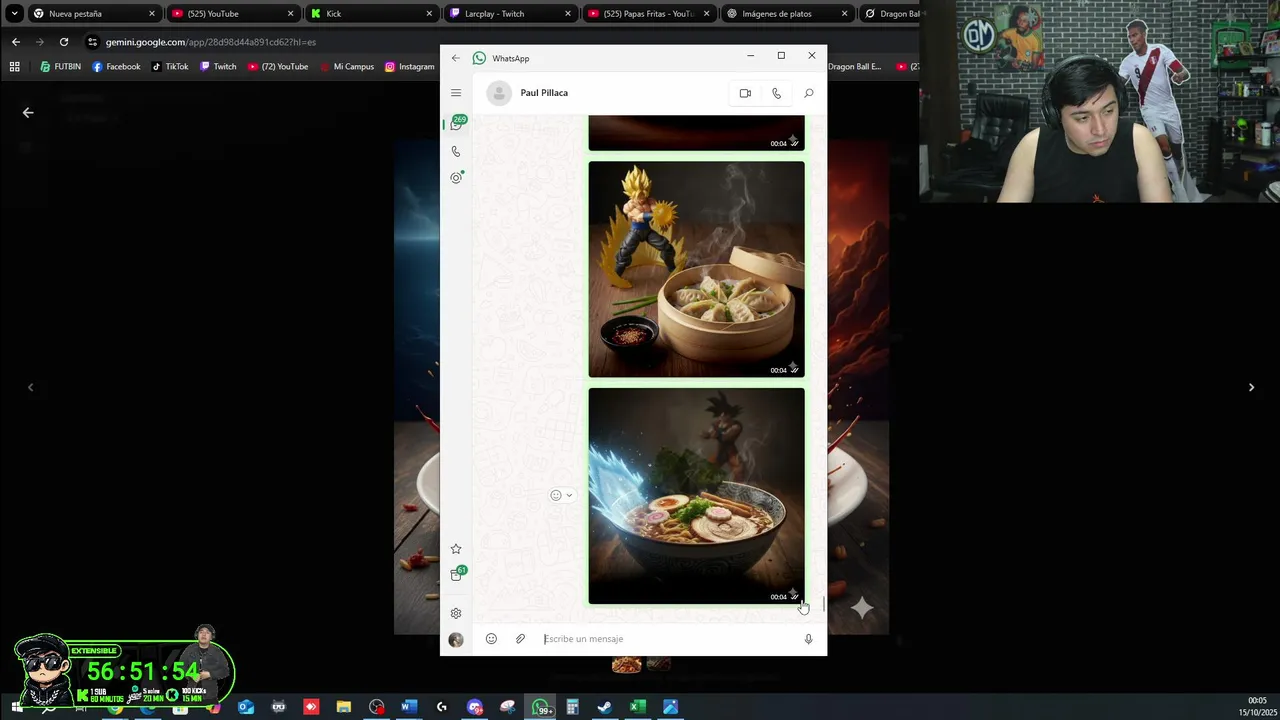Click the attach file paperclip icon
The image size is (1280, 720).
tap(520, 639)
